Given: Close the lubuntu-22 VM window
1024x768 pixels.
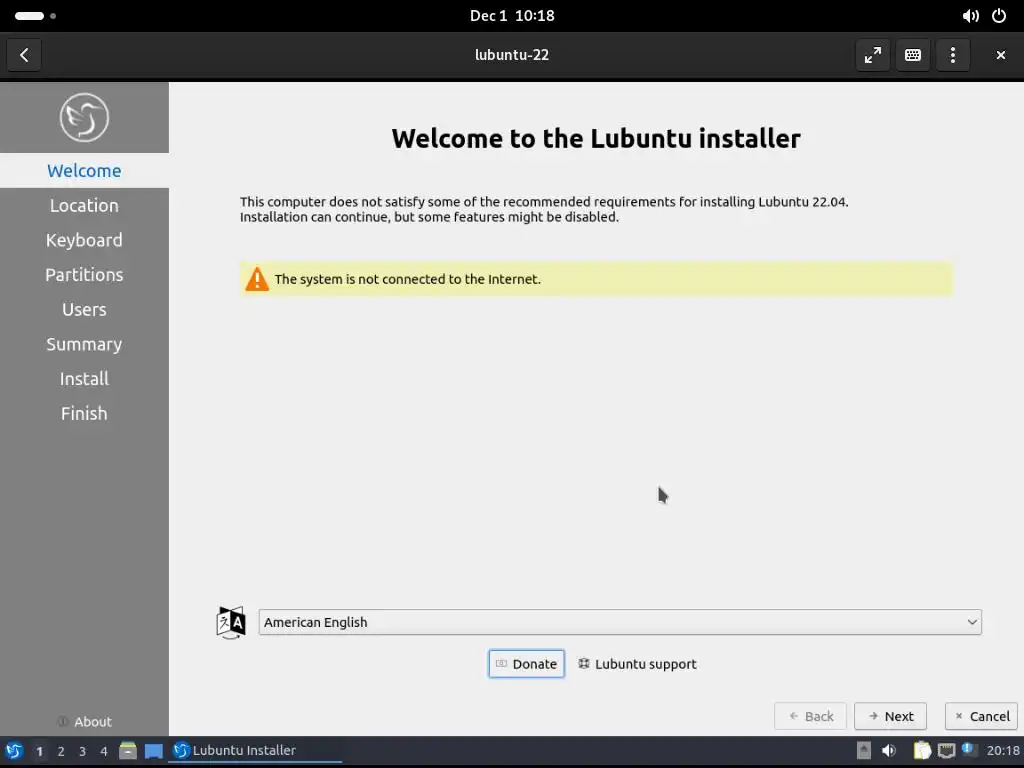Looking at the screenshot, I should [1000, 55].
